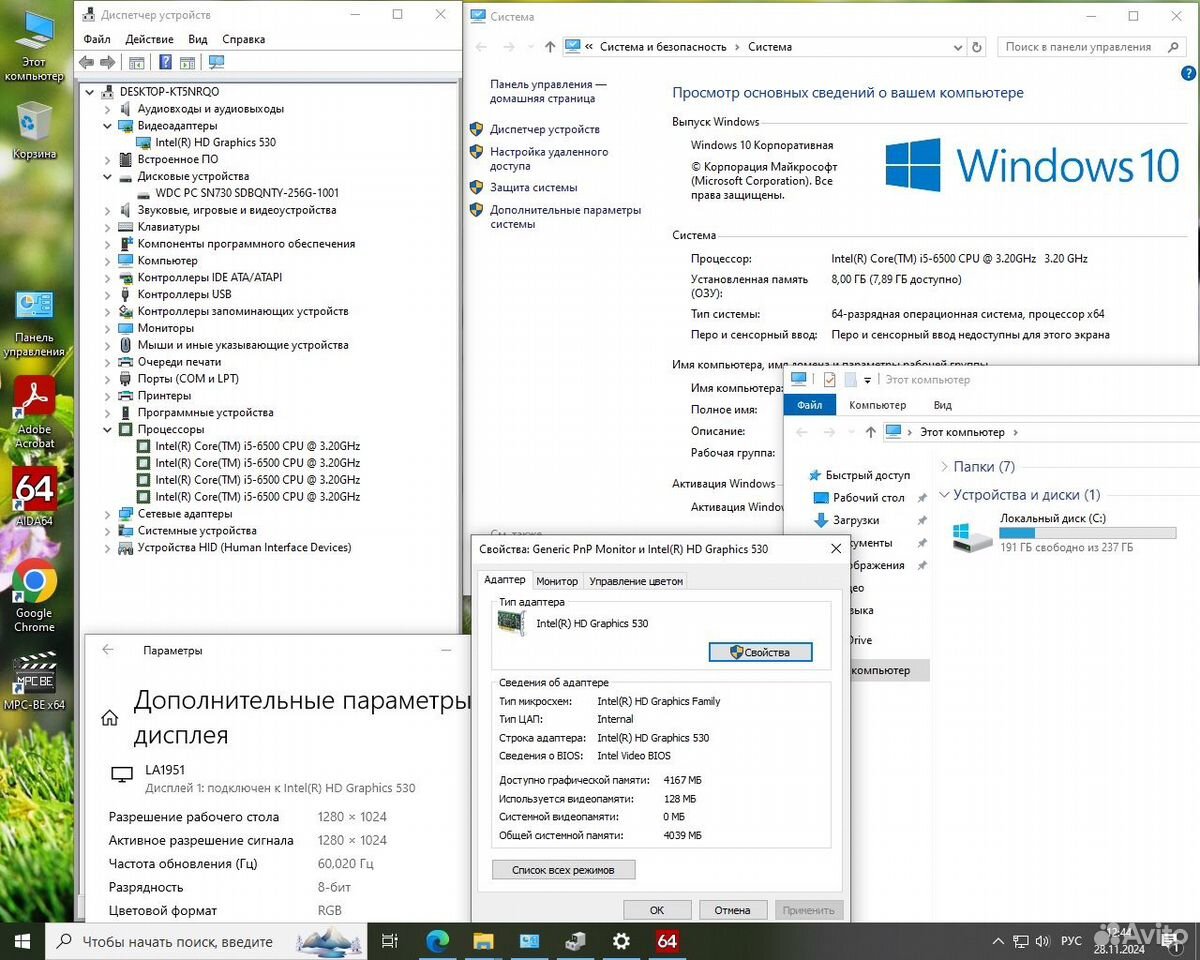Open the blue Файл tab in Explorer
Screen dimensions: 1200x960
point(810,405)
